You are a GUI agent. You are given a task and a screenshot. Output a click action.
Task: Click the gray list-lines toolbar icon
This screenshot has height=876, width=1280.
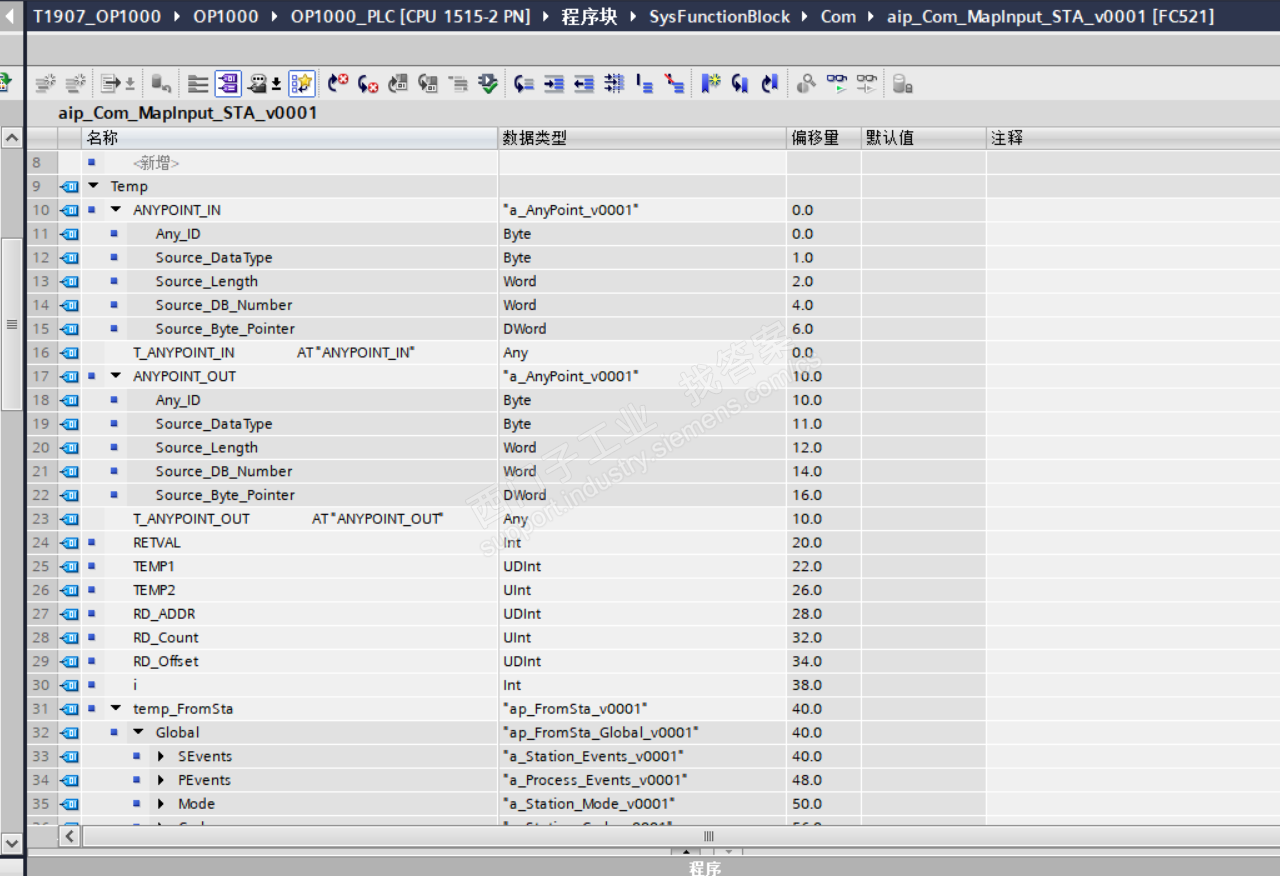(x=198, y=84)
